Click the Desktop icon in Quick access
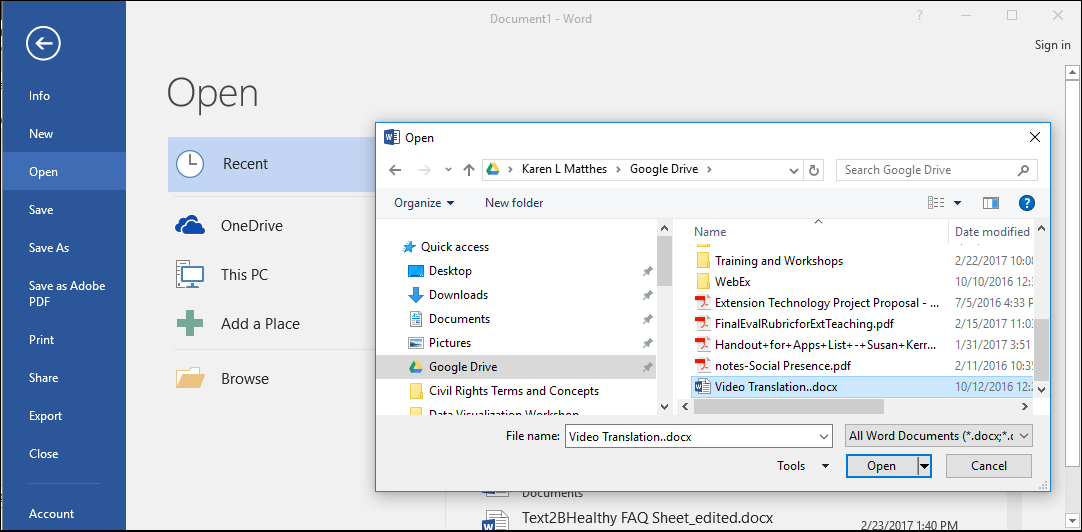The width and height of the screenshot is (1082, 532). (415, 271)
